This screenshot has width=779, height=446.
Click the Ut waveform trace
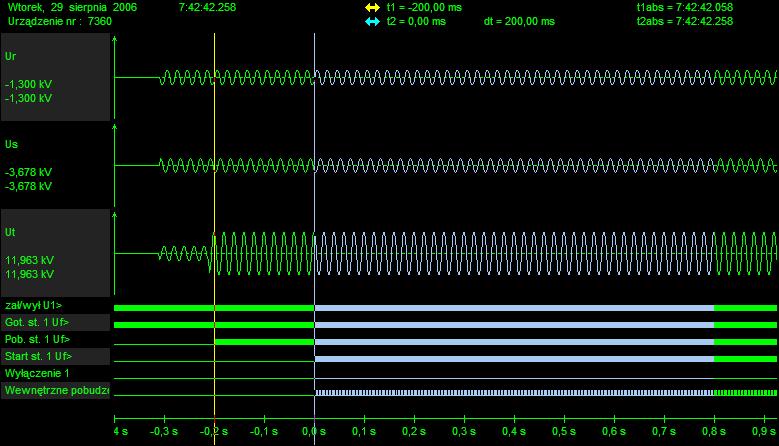446,253
